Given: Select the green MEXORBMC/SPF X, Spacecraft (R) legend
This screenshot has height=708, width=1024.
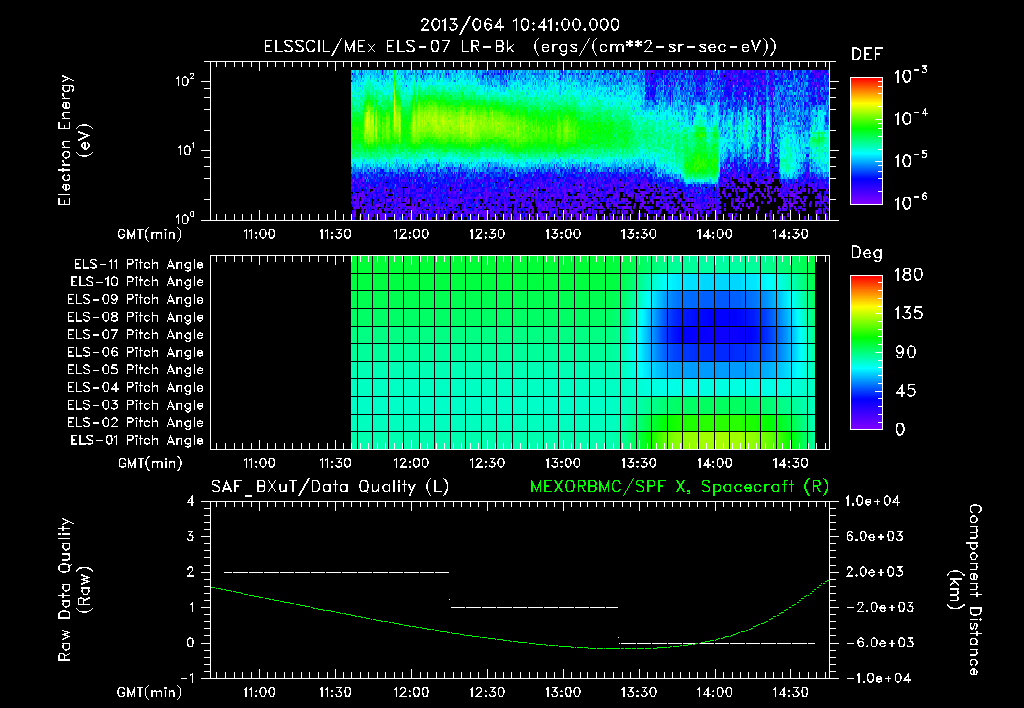Looking at the screenshot, I should [x=679, y=487].
